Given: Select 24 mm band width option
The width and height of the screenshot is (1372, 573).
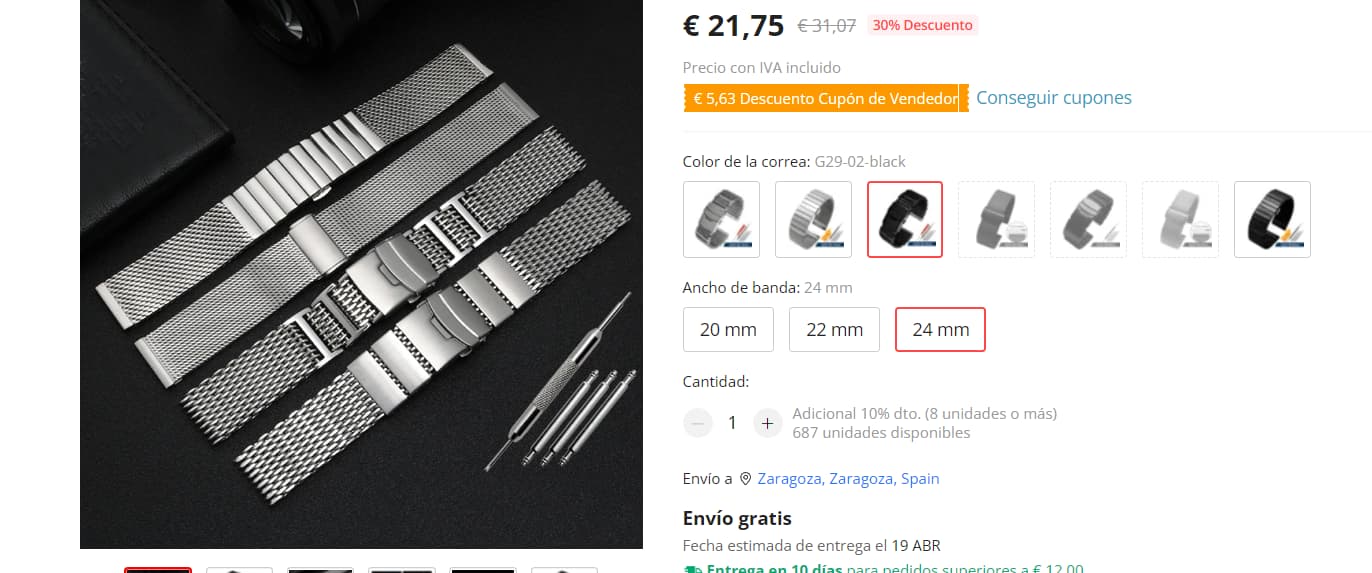Looking at the screenshot, I should point(940,329).
